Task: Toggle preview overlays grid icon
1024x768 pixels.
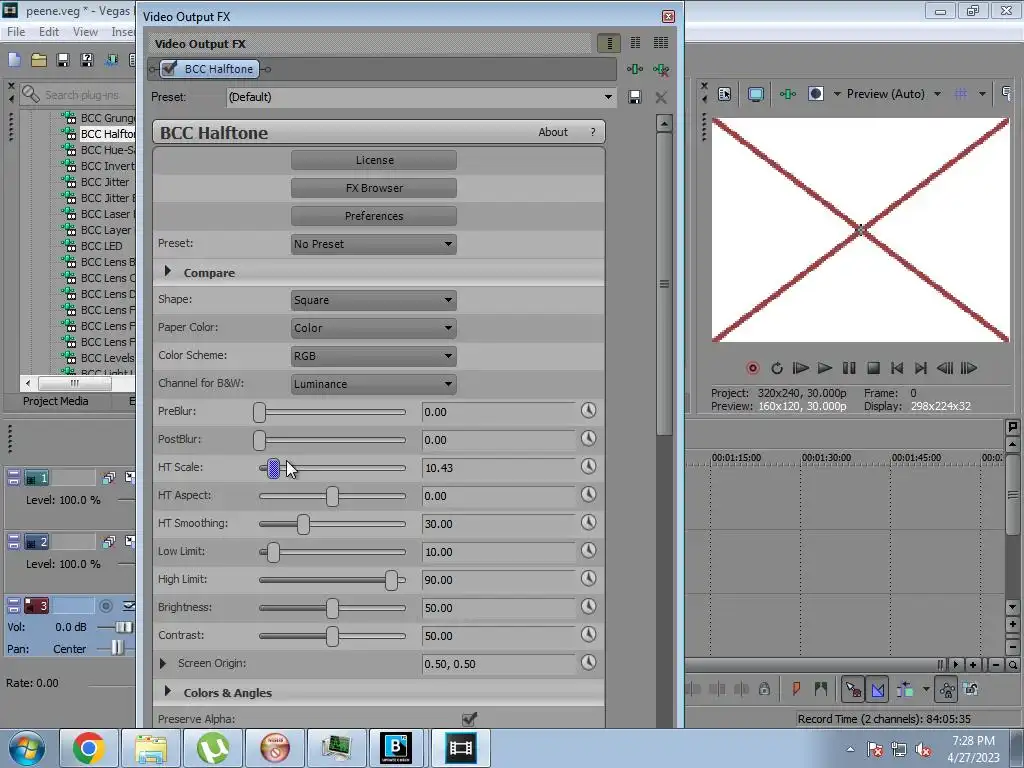Action: 961,94
